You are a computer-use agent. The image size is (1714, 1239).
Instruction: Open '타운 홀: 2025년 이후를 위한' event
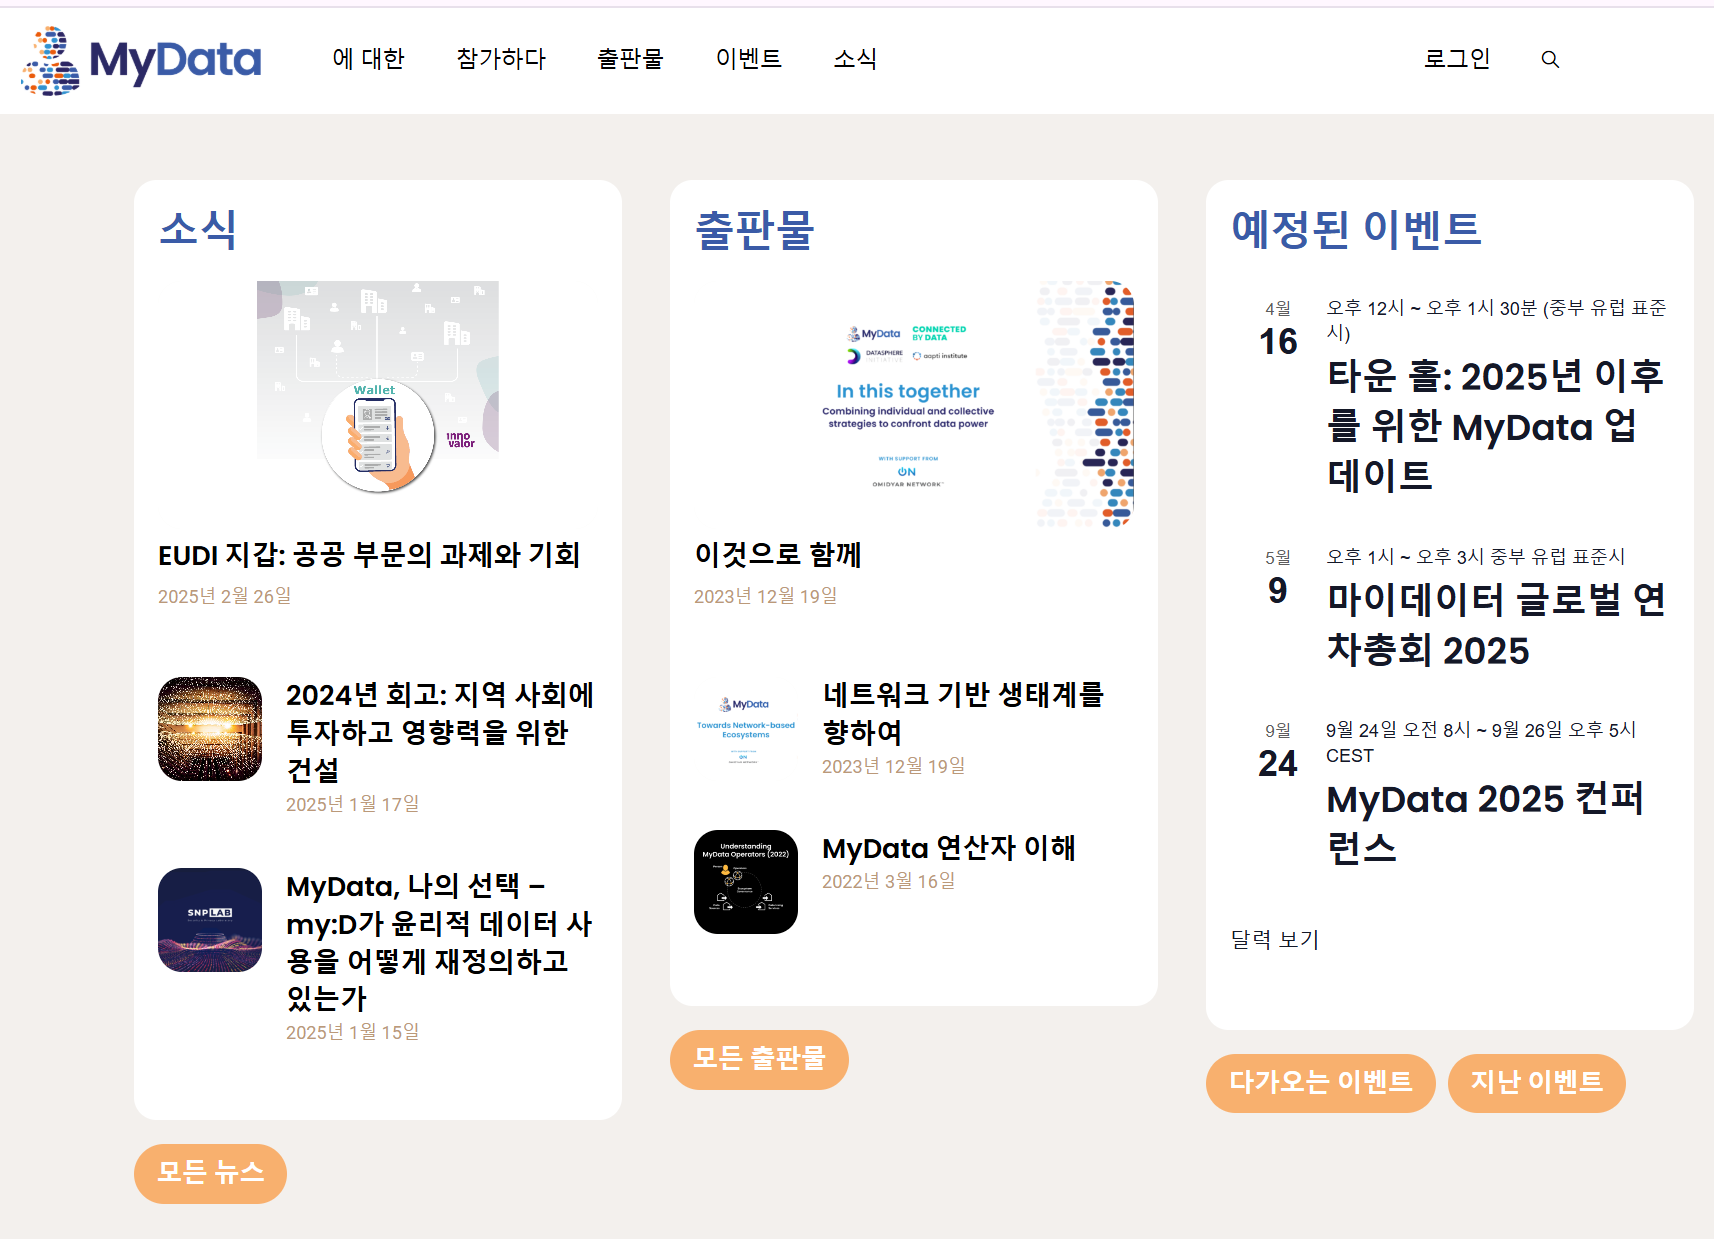(1496, 426)
